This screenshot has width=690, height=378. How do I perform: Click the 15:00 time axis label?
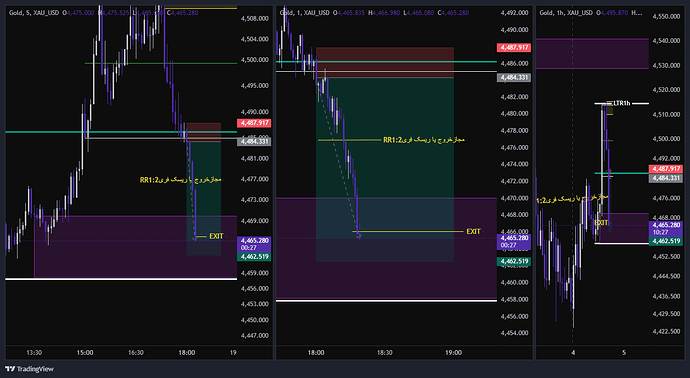[x=85, y=352]
